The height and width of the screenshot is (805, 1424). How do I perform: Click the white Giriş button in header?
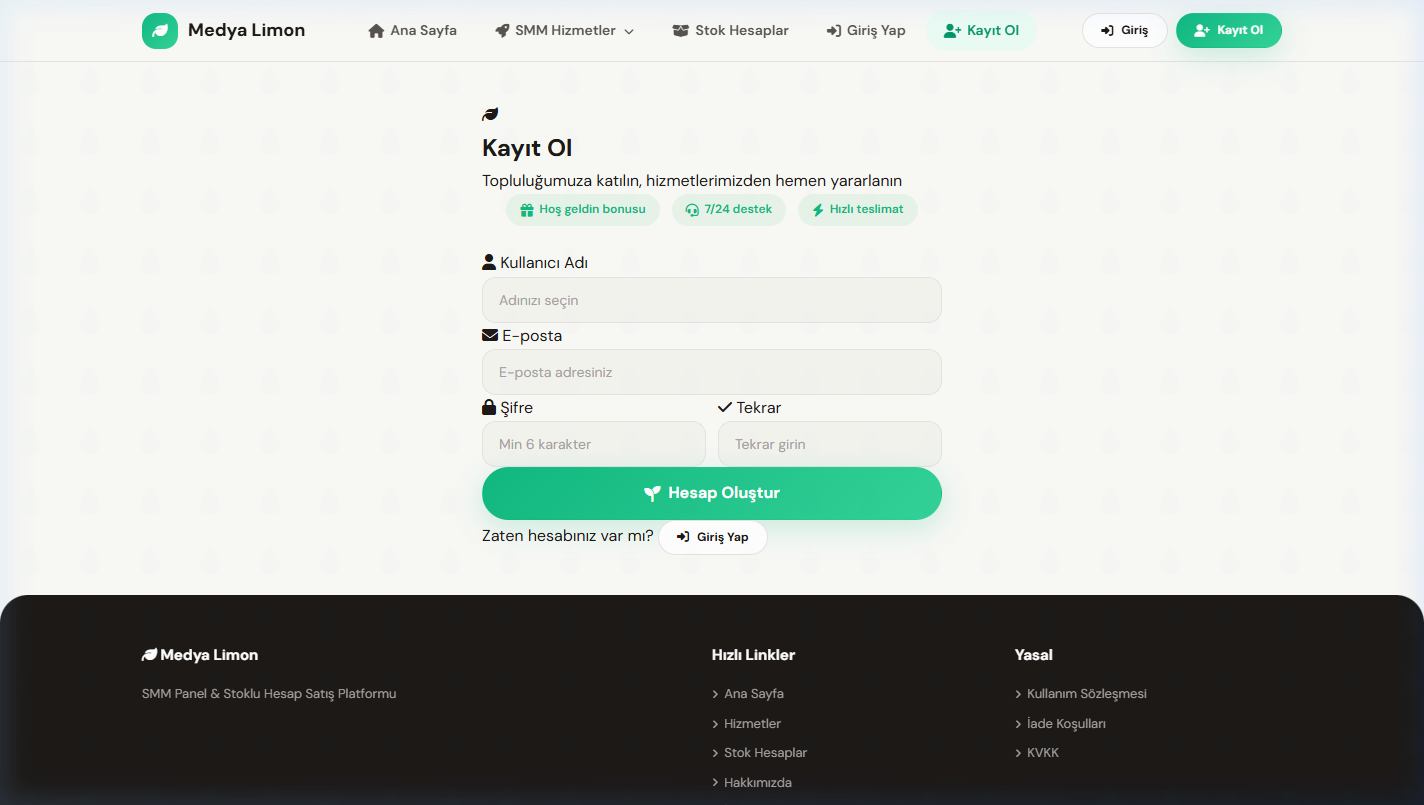pos(1124,31)
